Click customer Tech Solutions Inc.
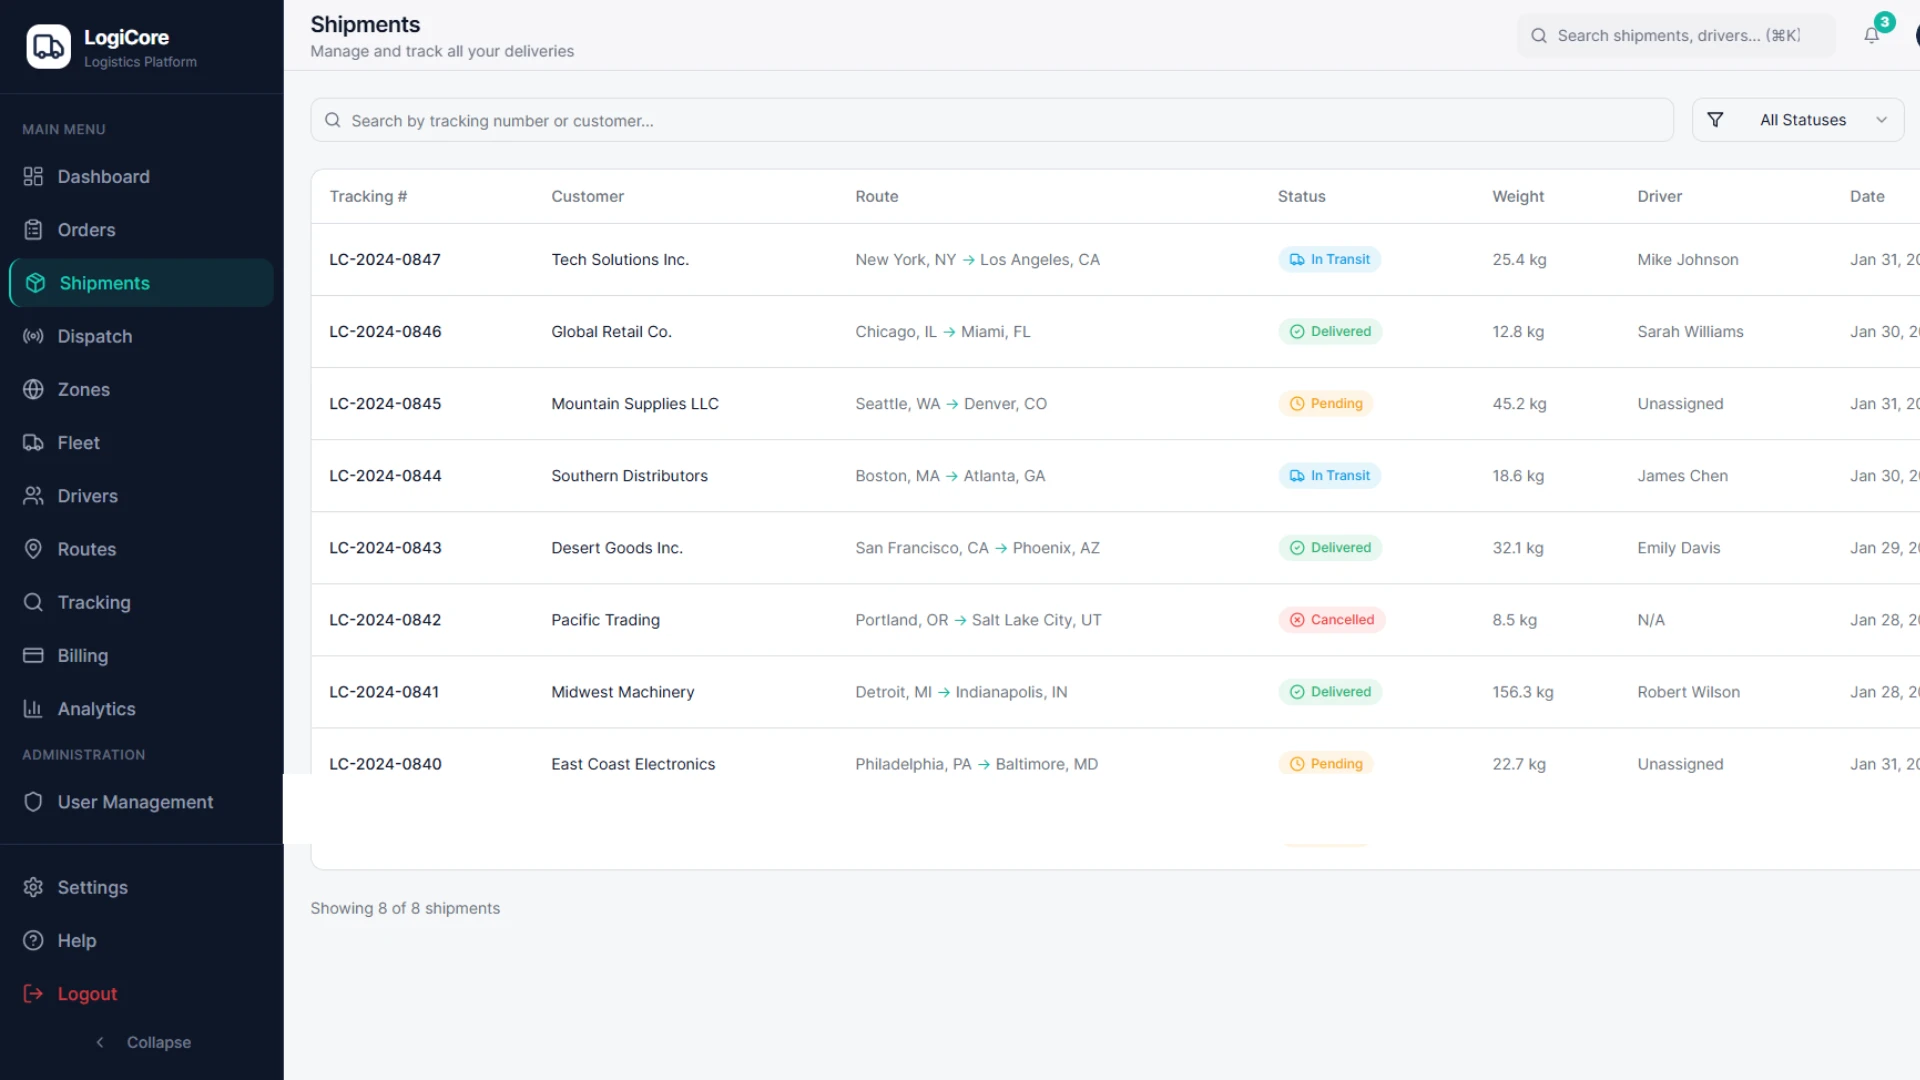Viewport: 1920px width, 1080px height. tap(620, 260)
